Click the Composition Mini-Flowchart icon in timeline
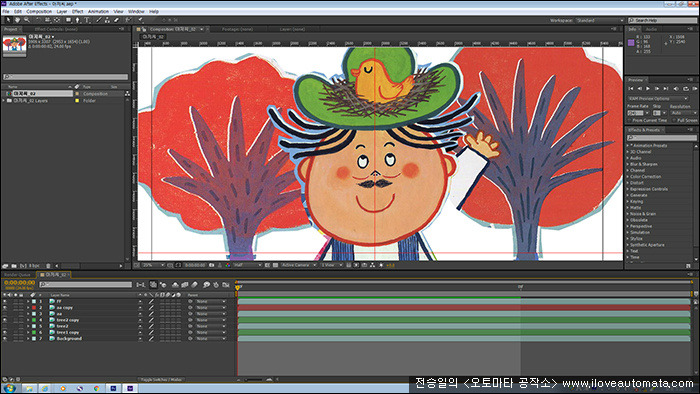Image resolution: width=700 pixels, height=394 pixels. coord(141,284)
